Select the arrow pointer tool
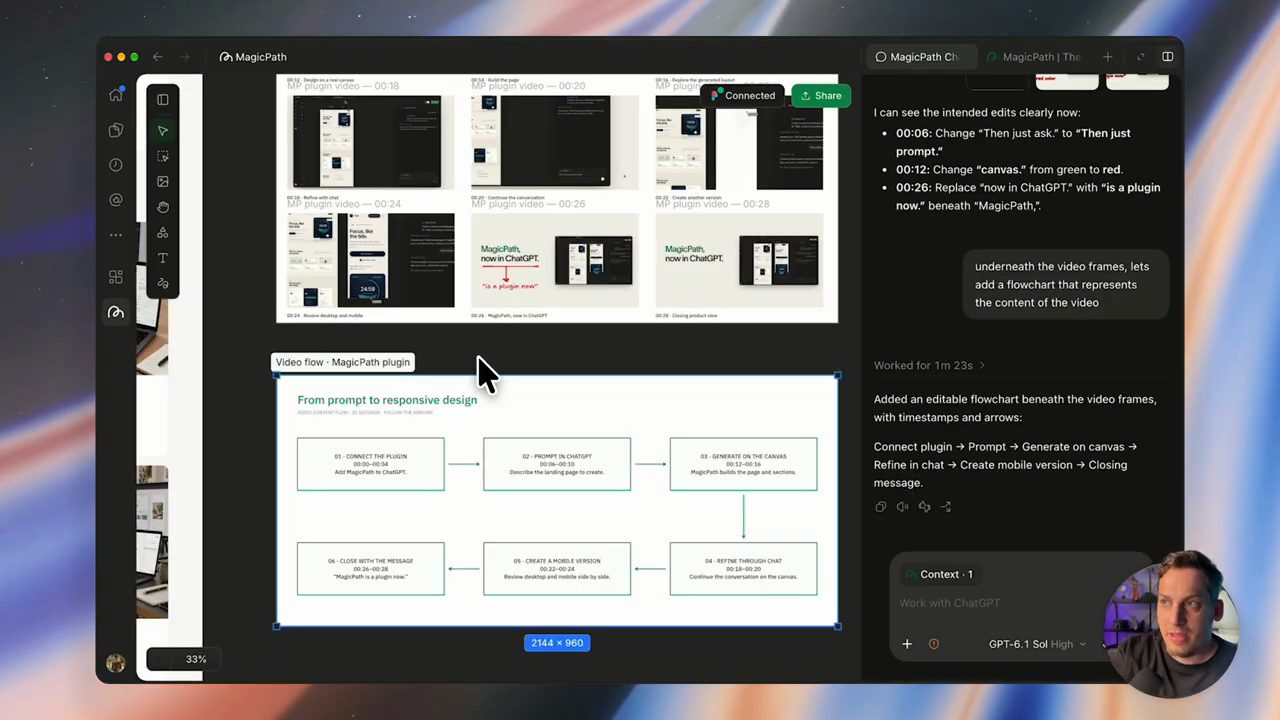Image resolution: width=1280 pixels, height=720 pixels. [x=163, y=131]
